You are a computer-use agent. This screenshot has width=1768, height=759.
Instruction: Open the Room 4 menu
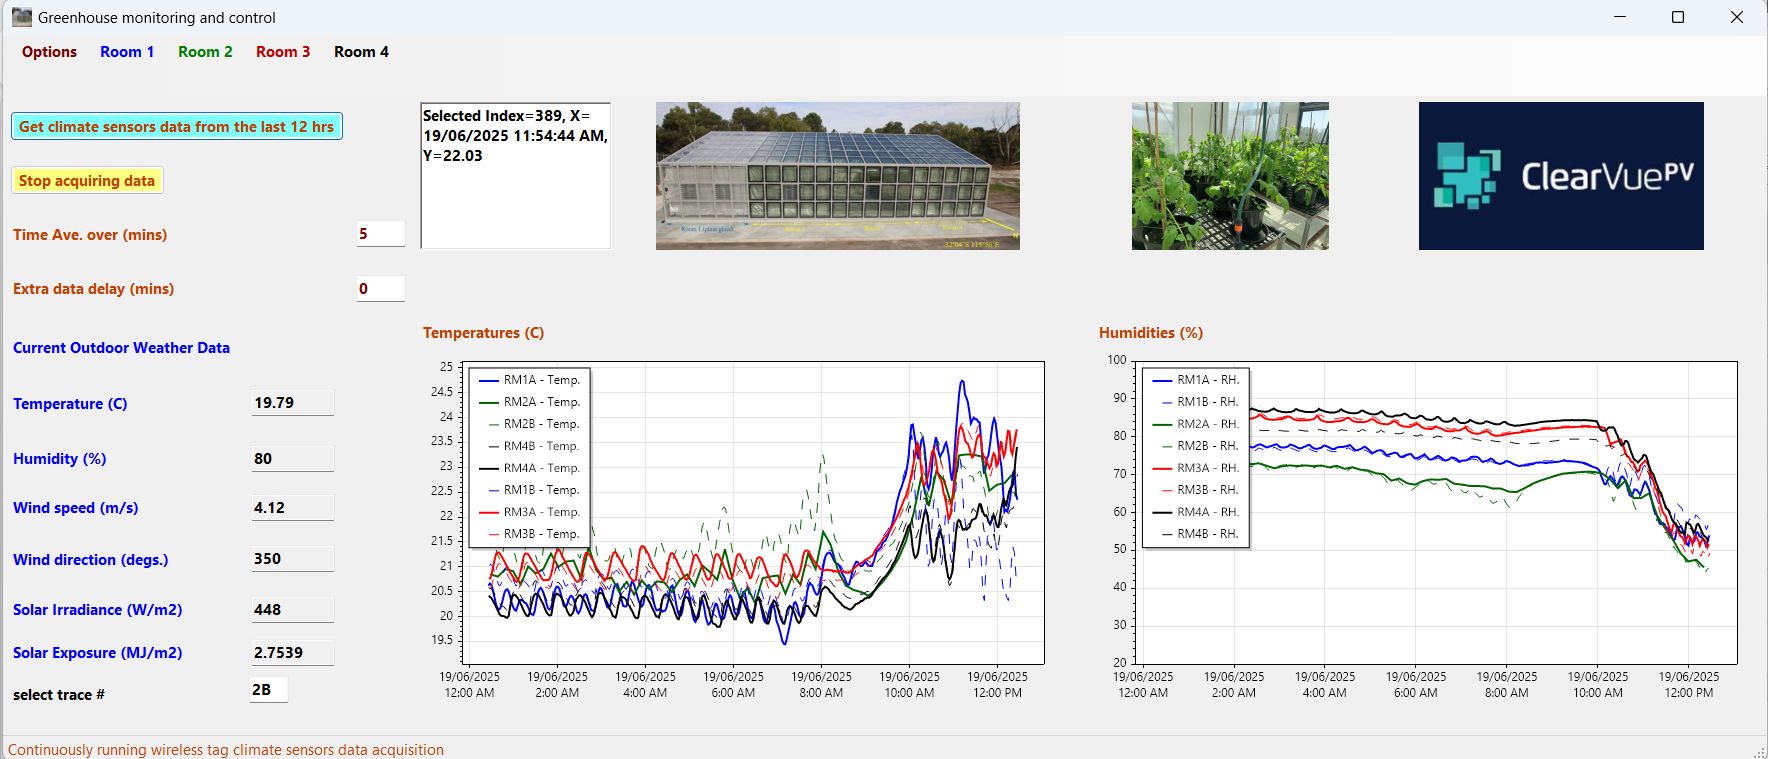coord(361,52)
